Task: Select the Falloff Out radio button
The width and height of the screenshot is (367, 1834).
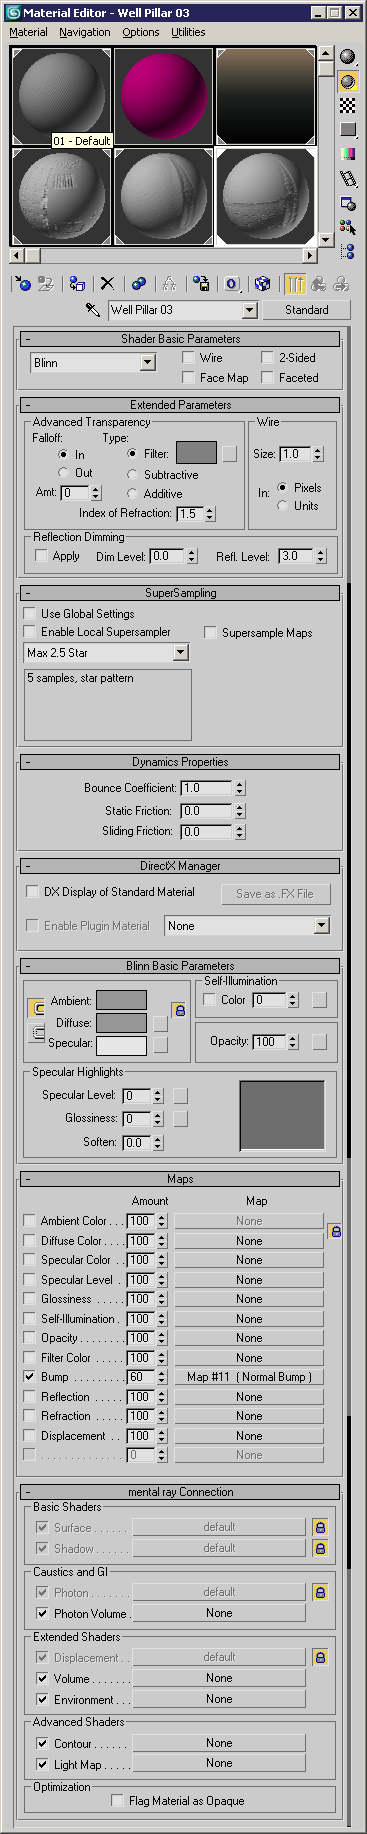Action: point(63,472)
